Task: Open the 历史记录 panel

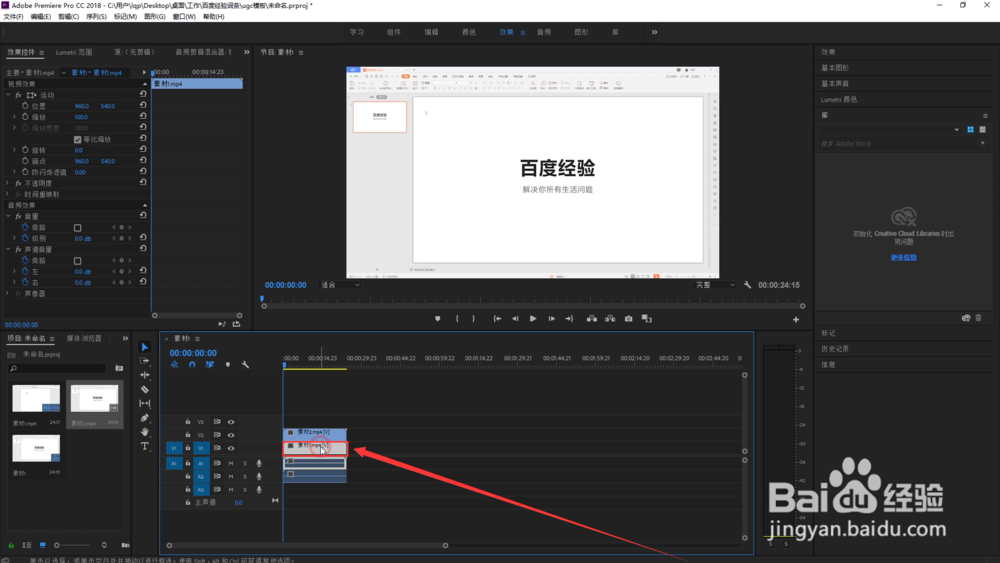Action: click(x=835, y=349)
